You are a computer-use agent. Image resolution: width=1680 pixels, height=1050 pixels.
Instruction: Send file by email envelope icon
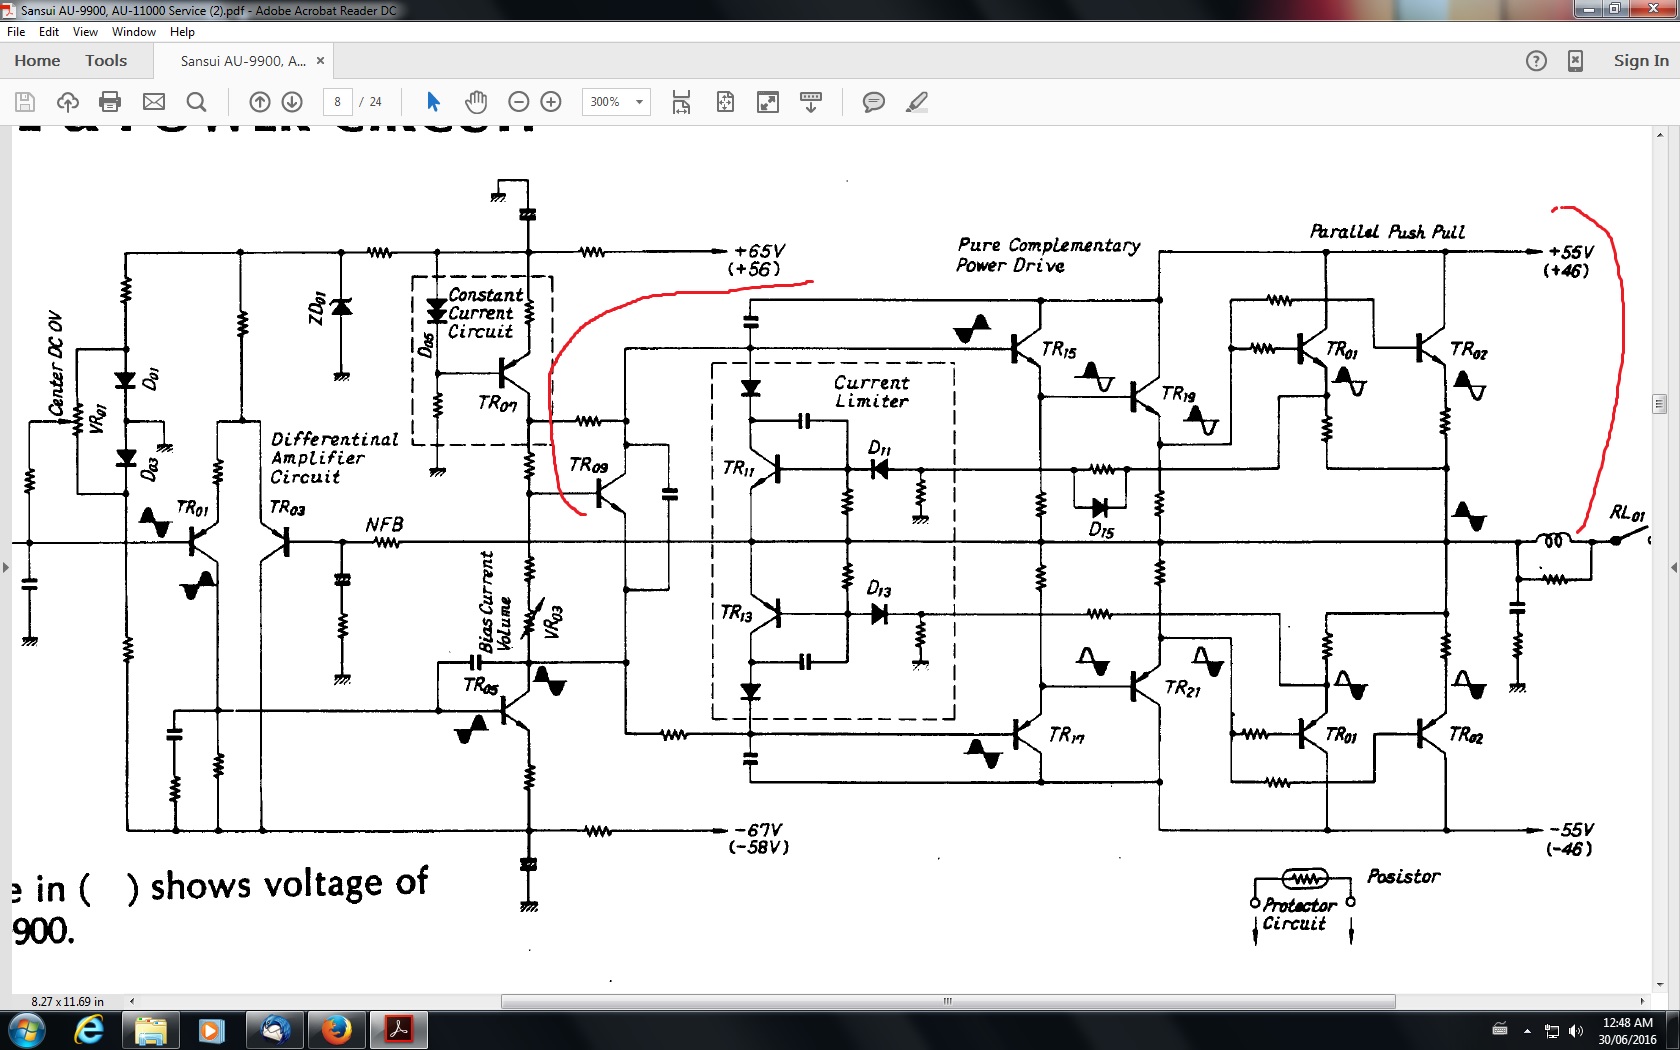pyautogui.click(x=154, y=102)
